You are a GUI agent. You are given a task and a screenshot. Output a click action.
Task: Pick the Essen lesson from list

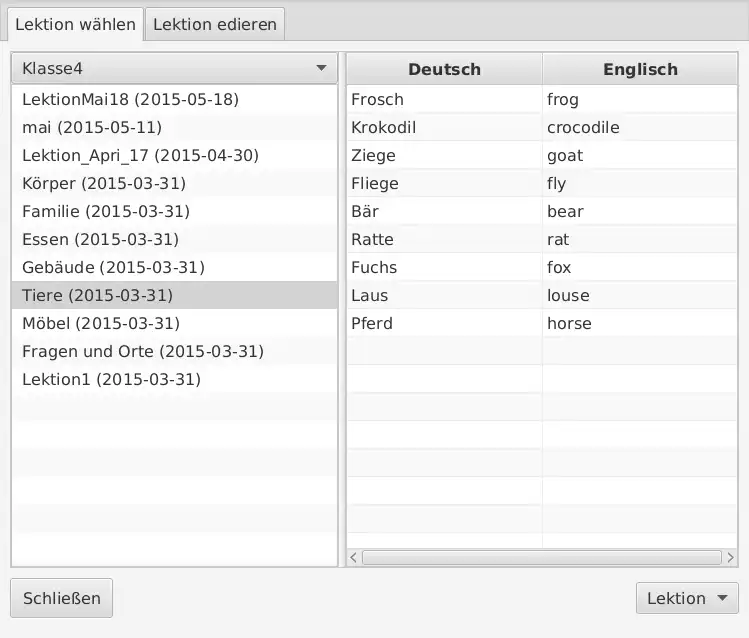tap(100, 240)
